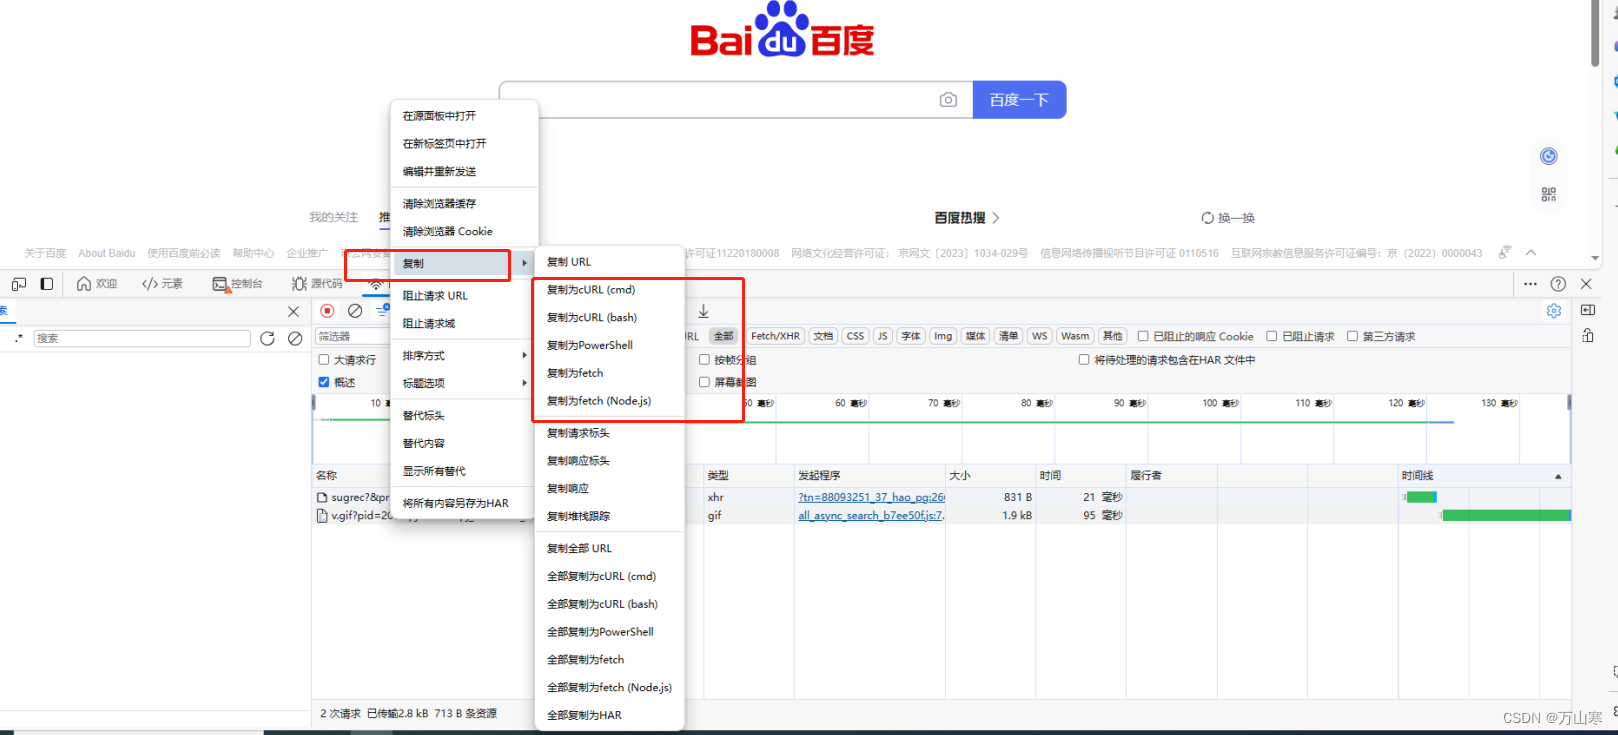The width and height of the screenshot is (1618, 735).
Task: Toggle the 屏幕截图 checkbox
Action: pos(704,382)
